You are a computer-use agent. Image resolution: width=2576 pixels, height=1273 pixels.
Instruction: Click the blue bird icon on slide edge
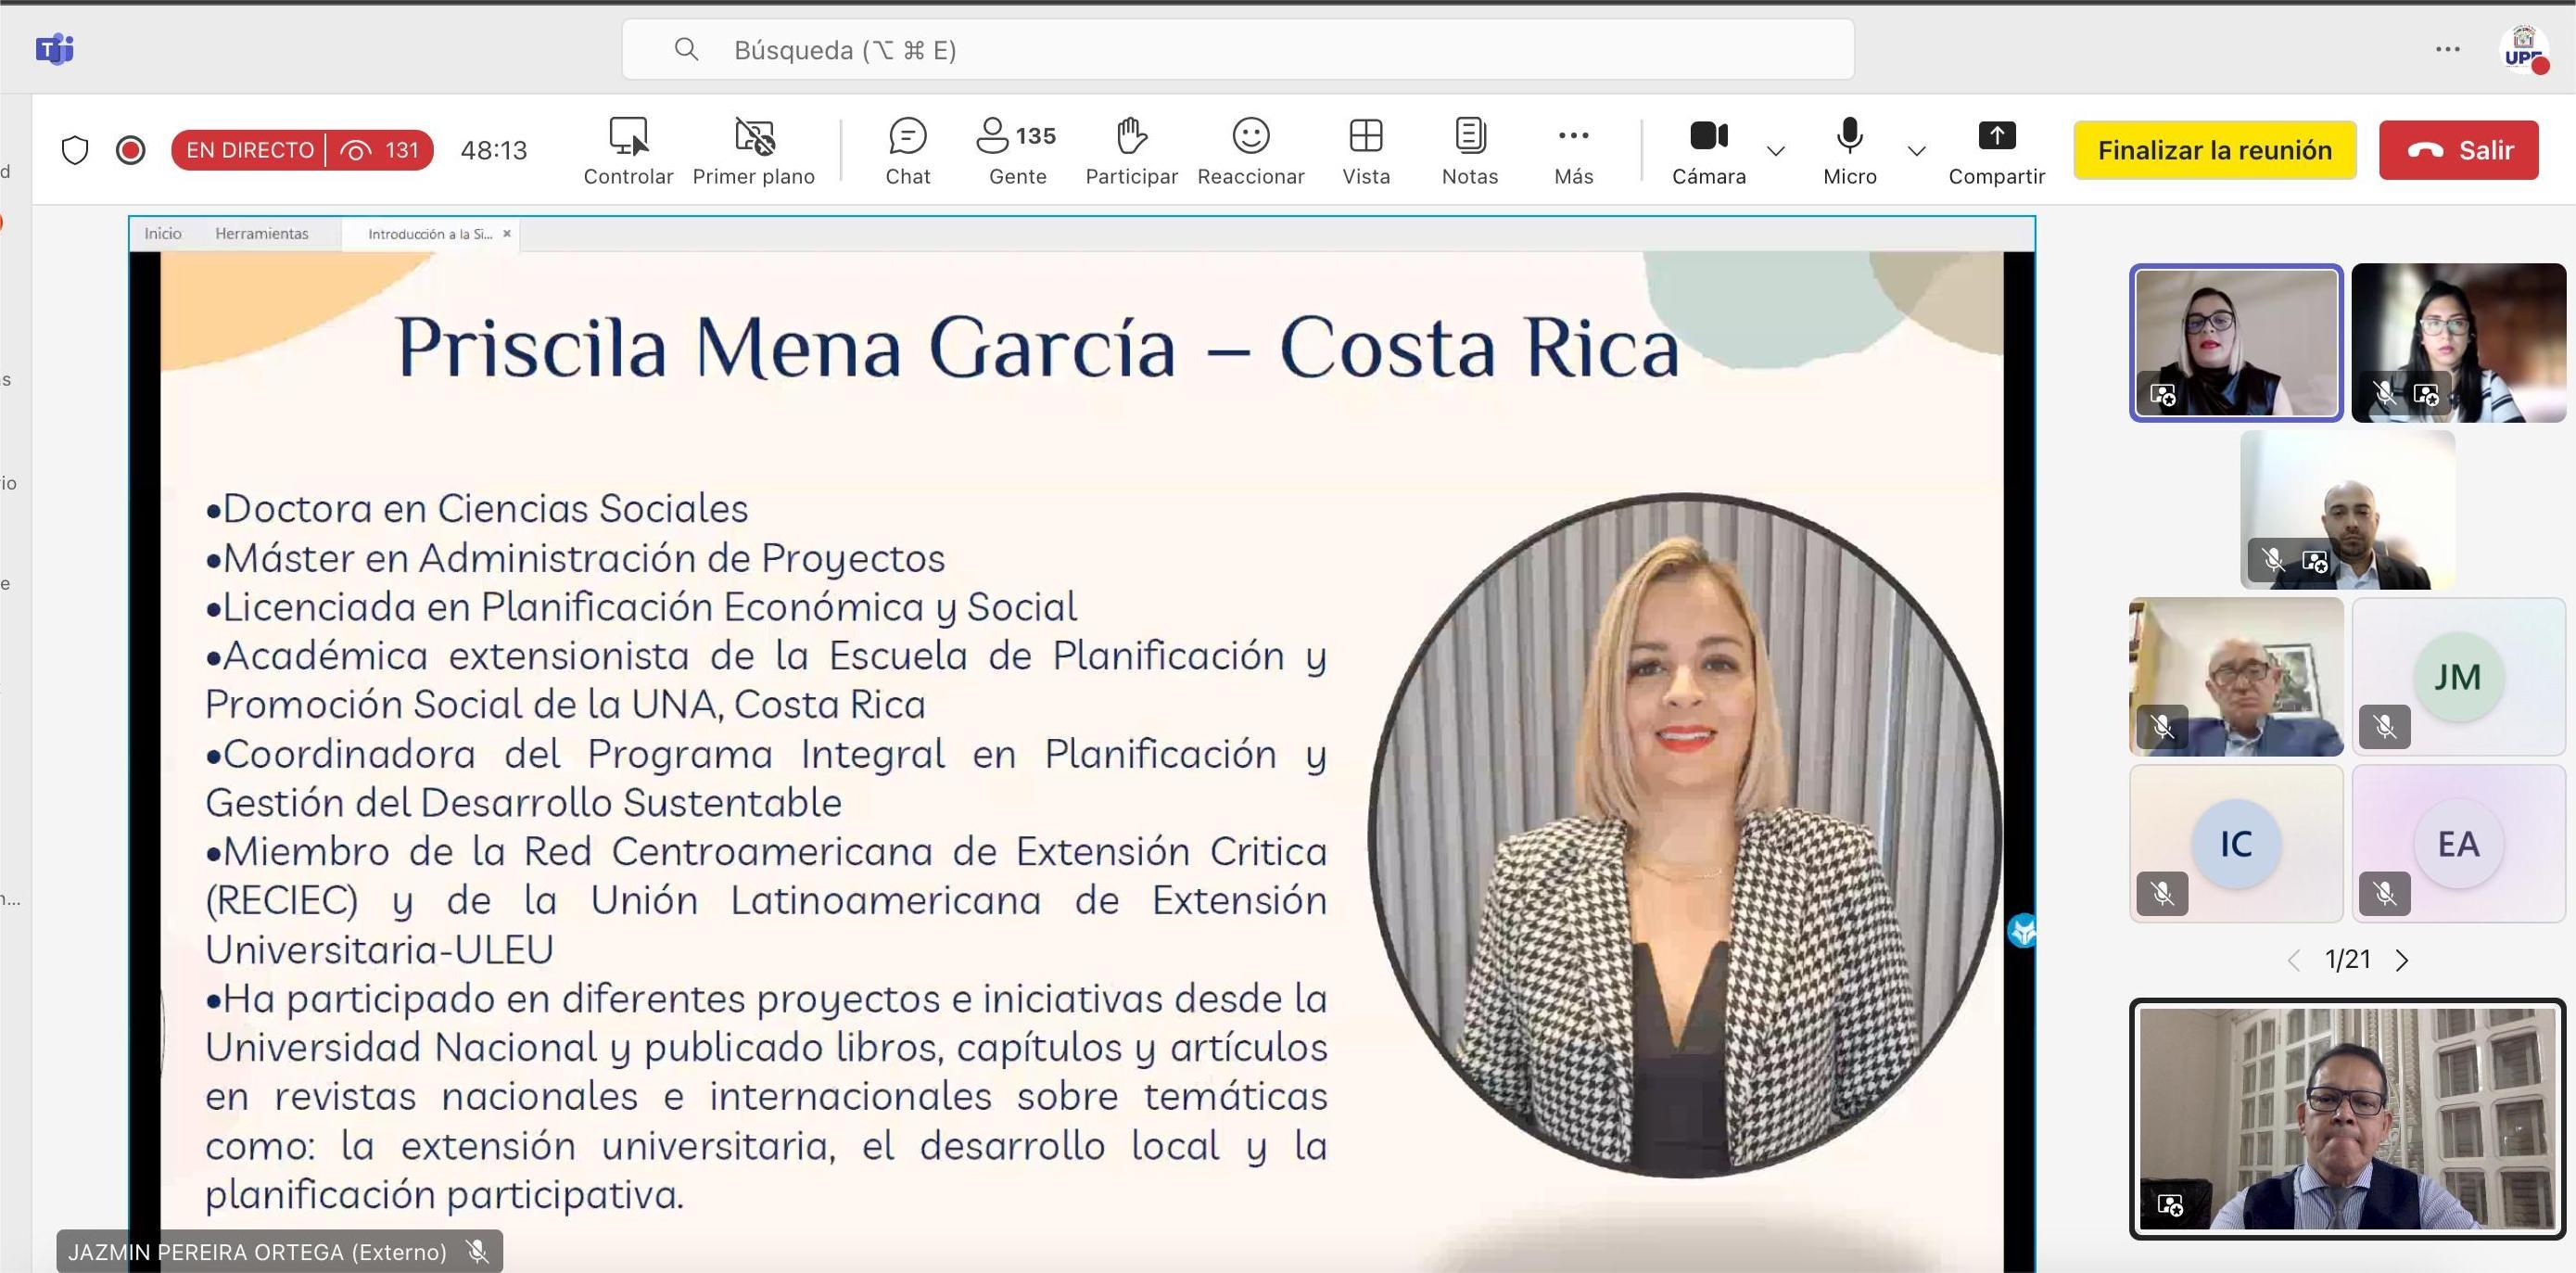pyautogui.click(x=2022, y=931)
